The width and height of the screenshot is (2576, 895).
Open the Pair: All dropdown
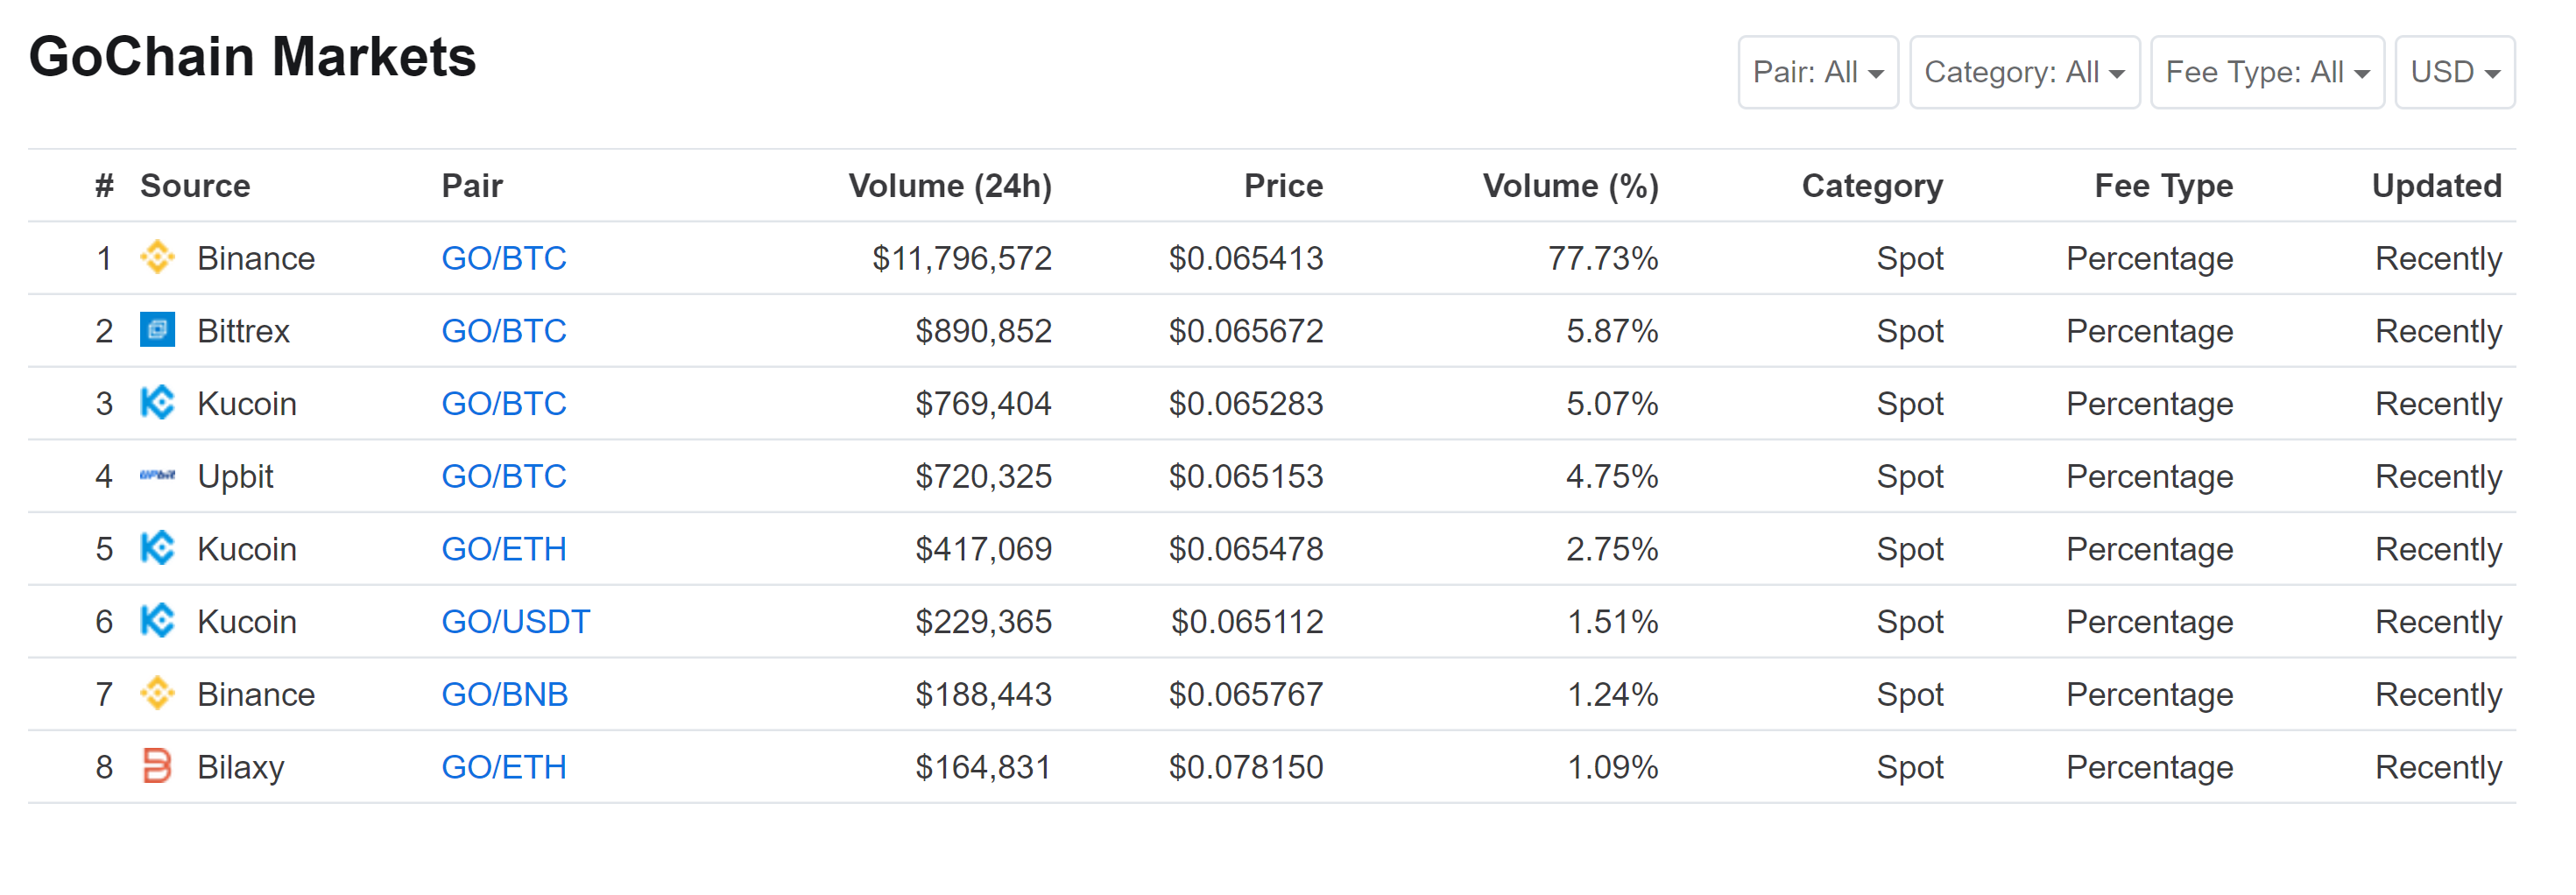point(1817,72)
